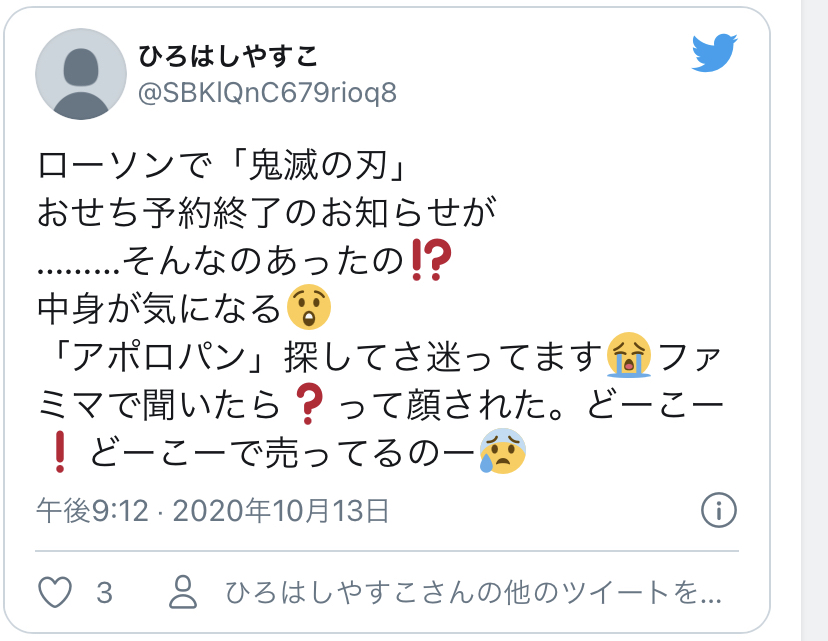Like the tweet with the heart icon
828x641 pixels.
coord(55,592)
